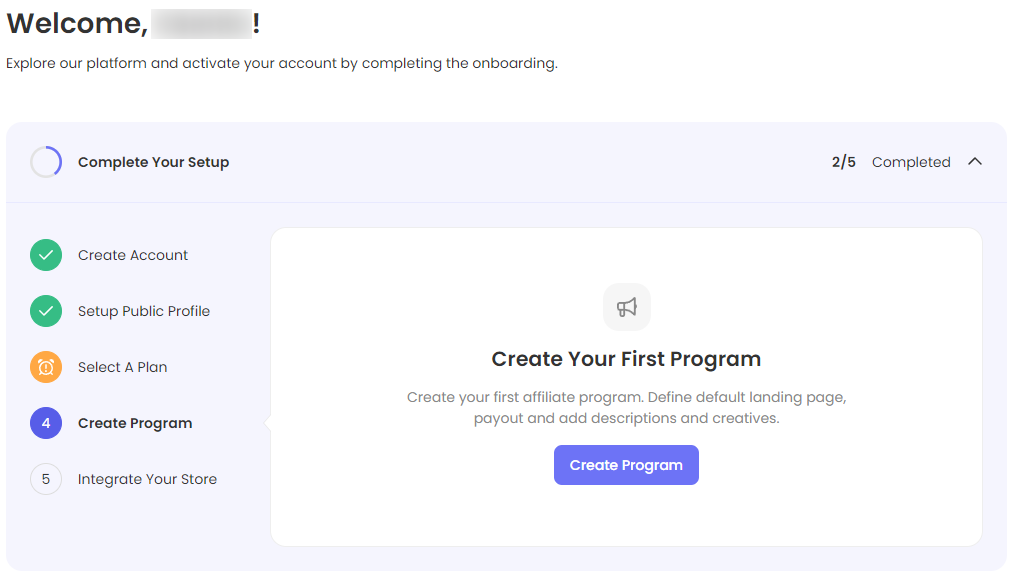Select the step 5 number badge

coord(46,479)
